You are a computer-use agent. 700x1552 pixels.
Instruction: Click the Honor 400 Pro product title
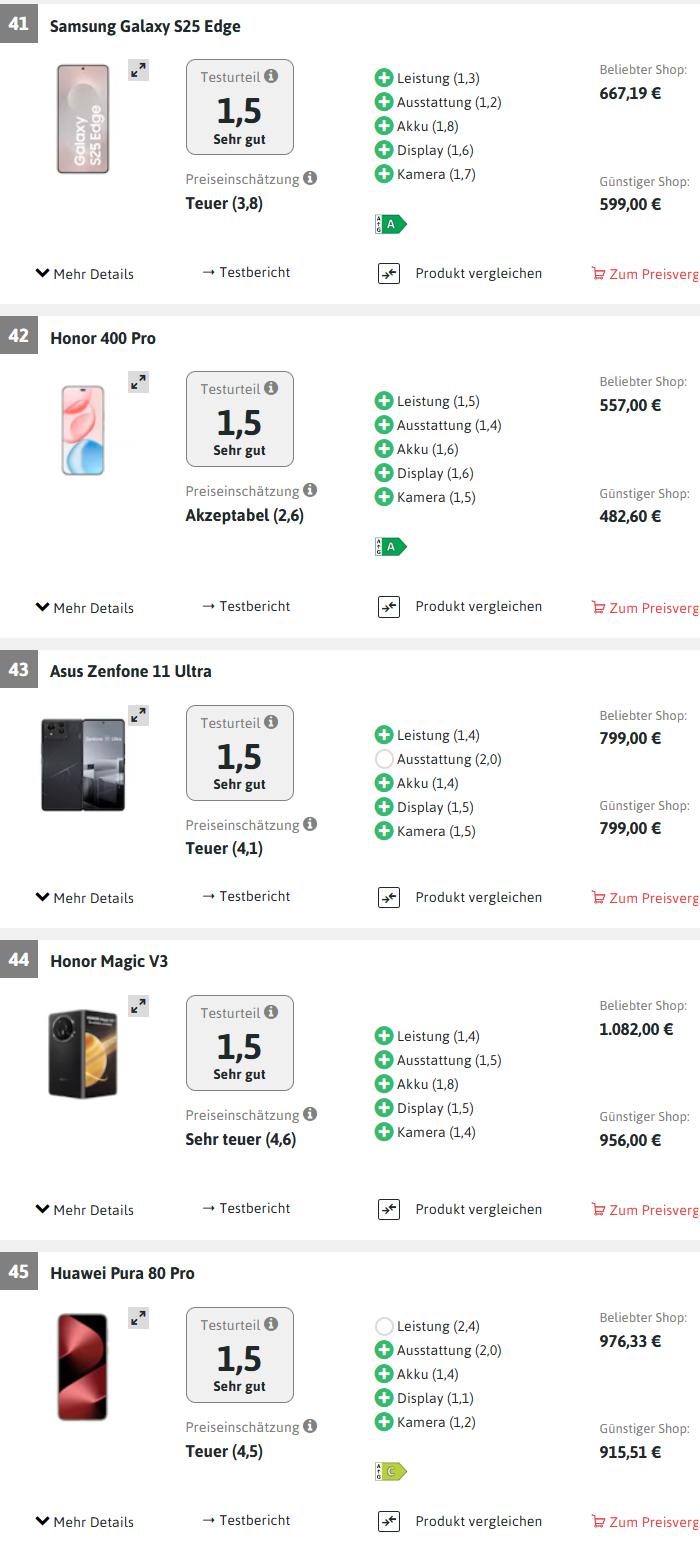point(103,338)
